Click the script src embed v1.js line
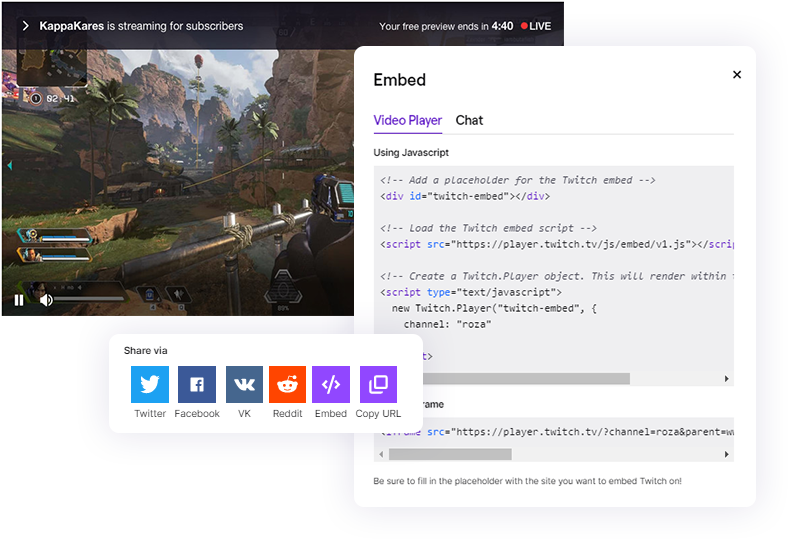This screenshot has width=789, height=541. (557, 244)
